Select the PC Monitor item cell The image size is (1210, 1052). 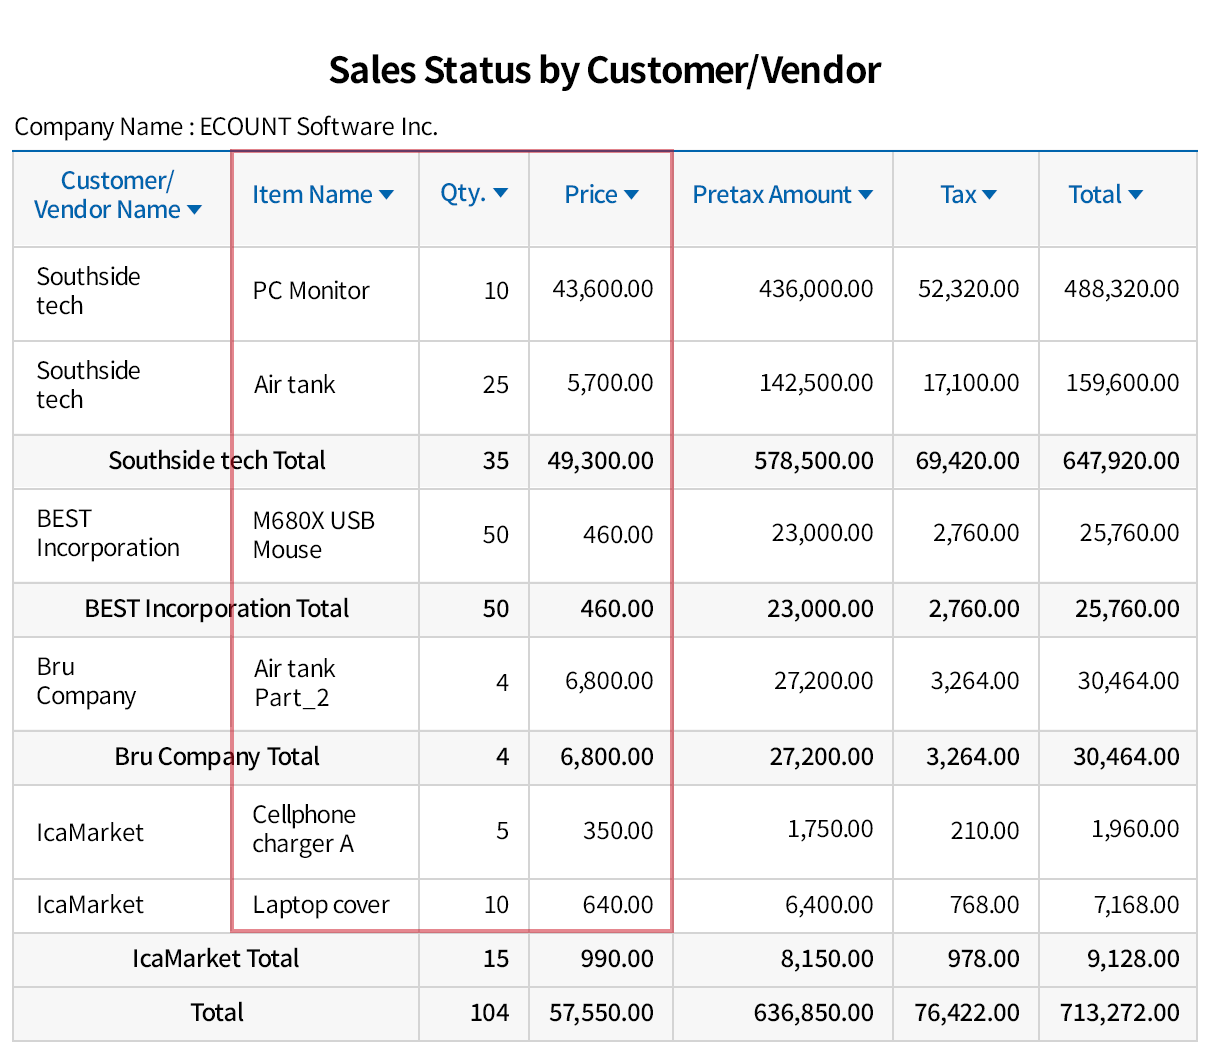[x=310, y=291]
